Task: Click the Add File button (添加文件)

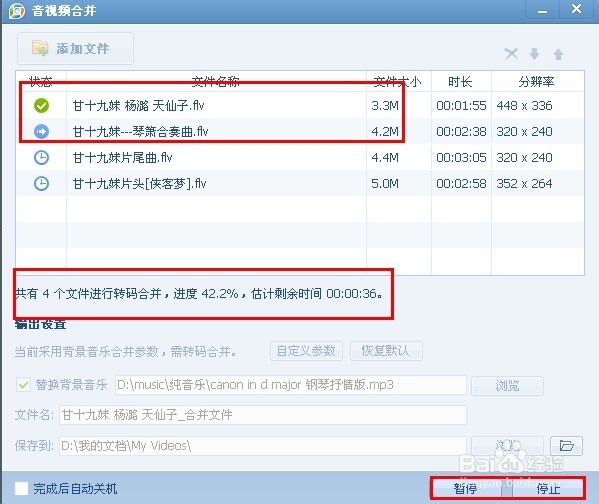Action: 75,49
